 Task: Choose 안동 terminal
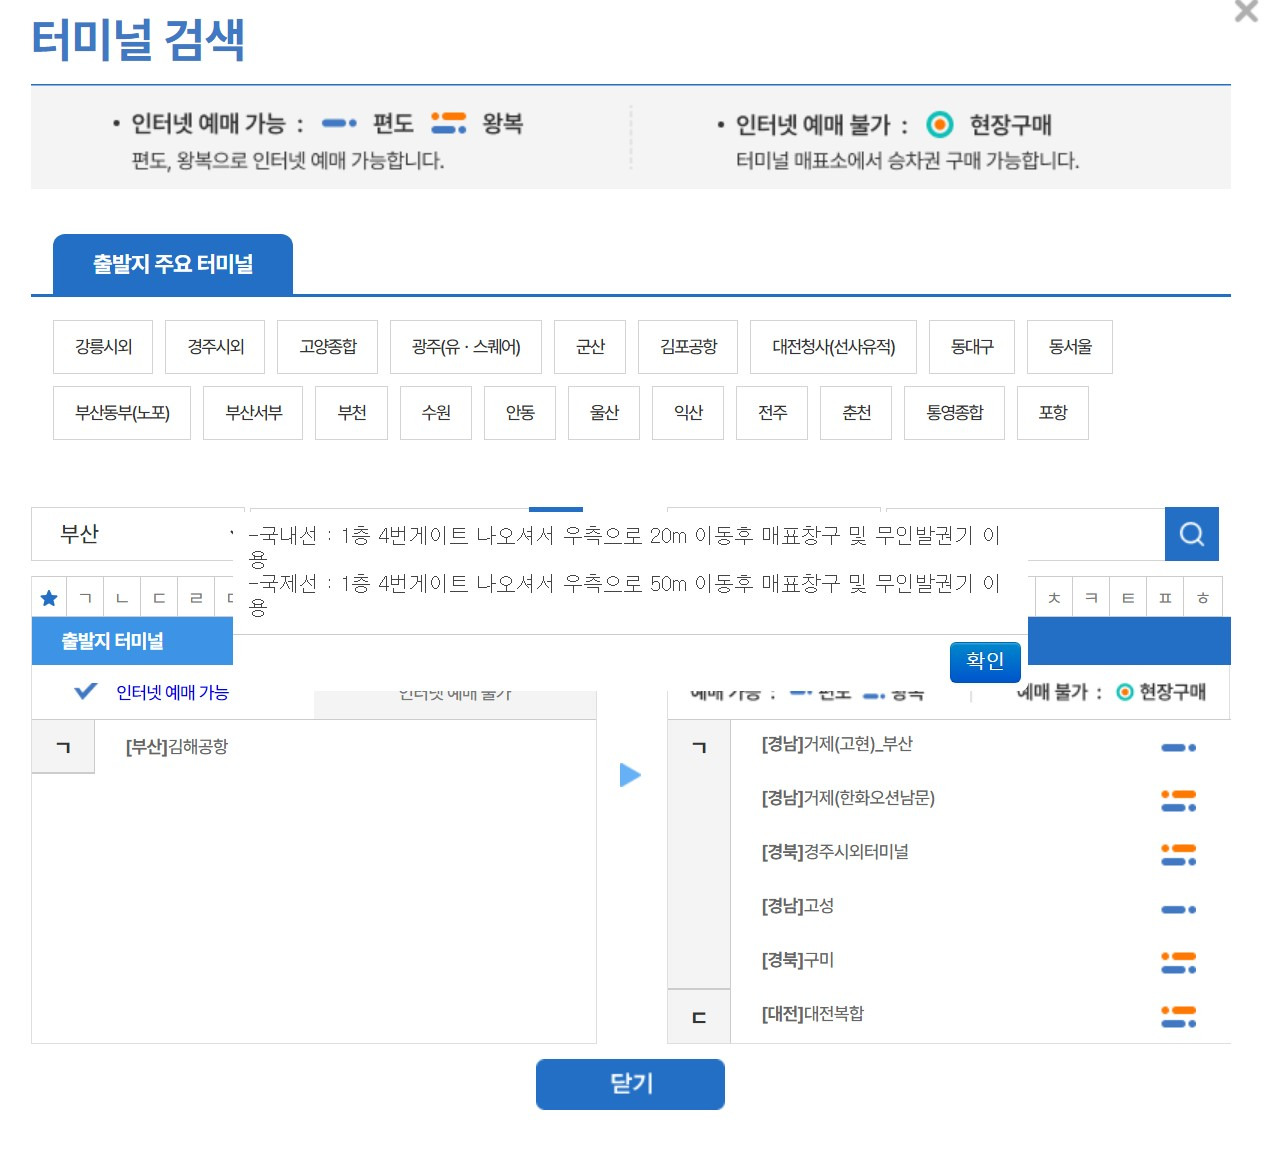(x=520, y=413)
